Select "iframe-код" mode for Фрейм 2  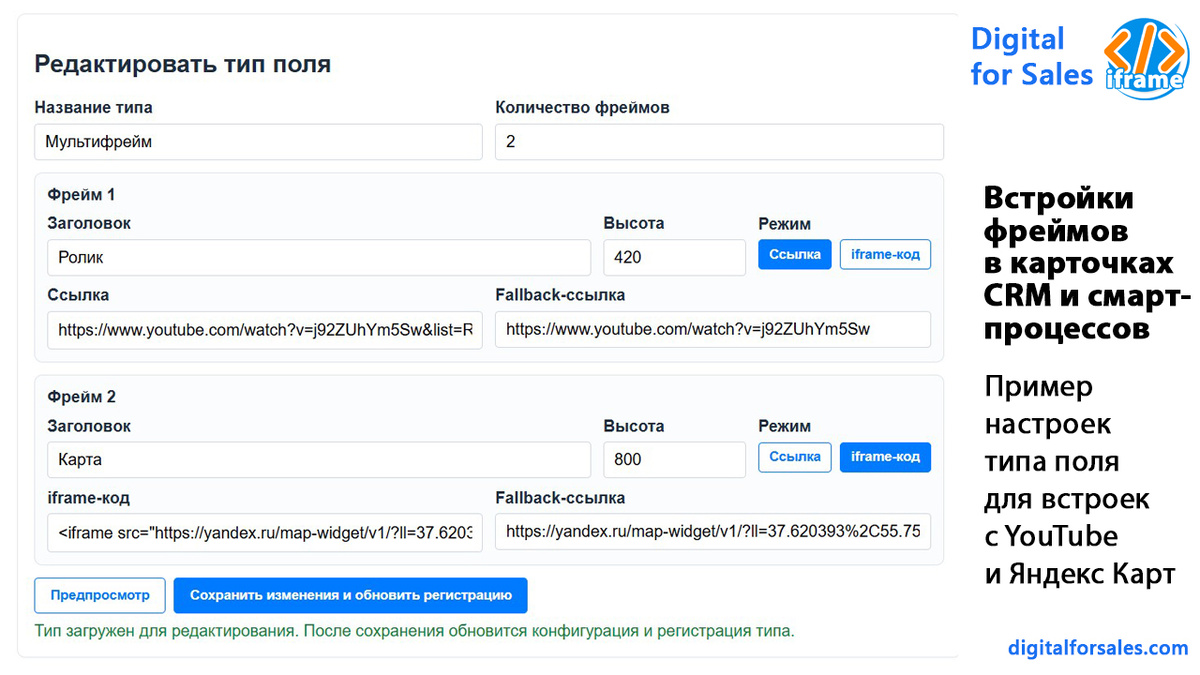coord(885,457)
